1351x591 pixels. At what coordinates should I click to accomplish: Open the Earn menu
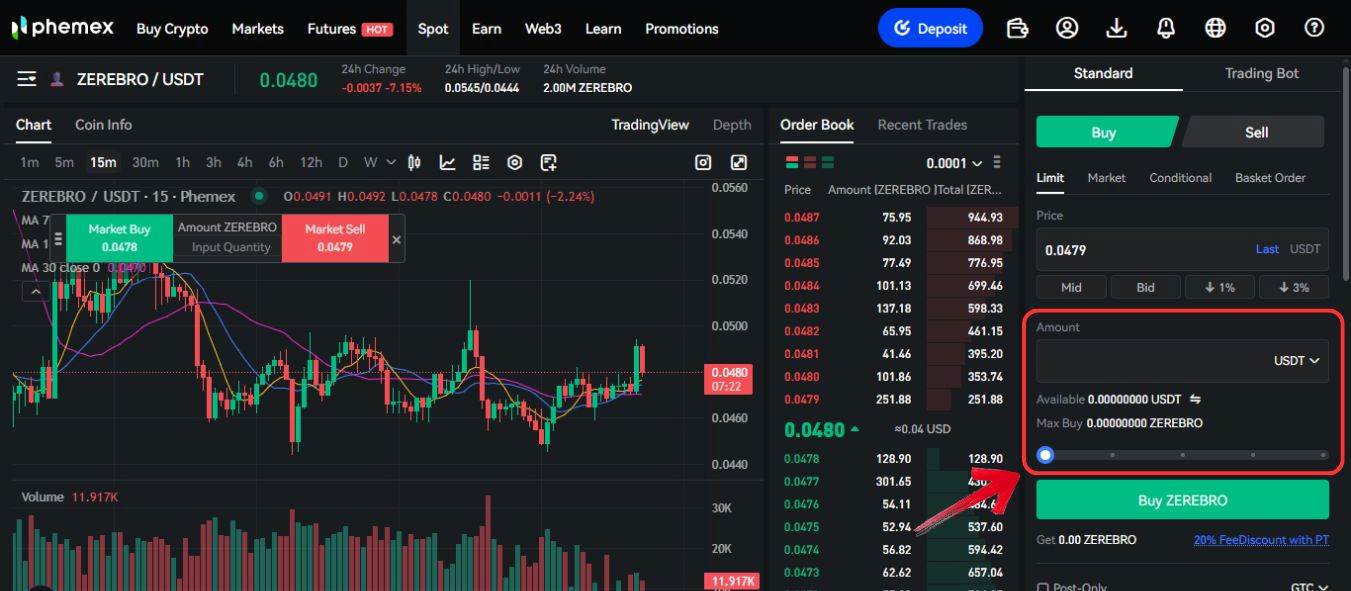[486, 29]
